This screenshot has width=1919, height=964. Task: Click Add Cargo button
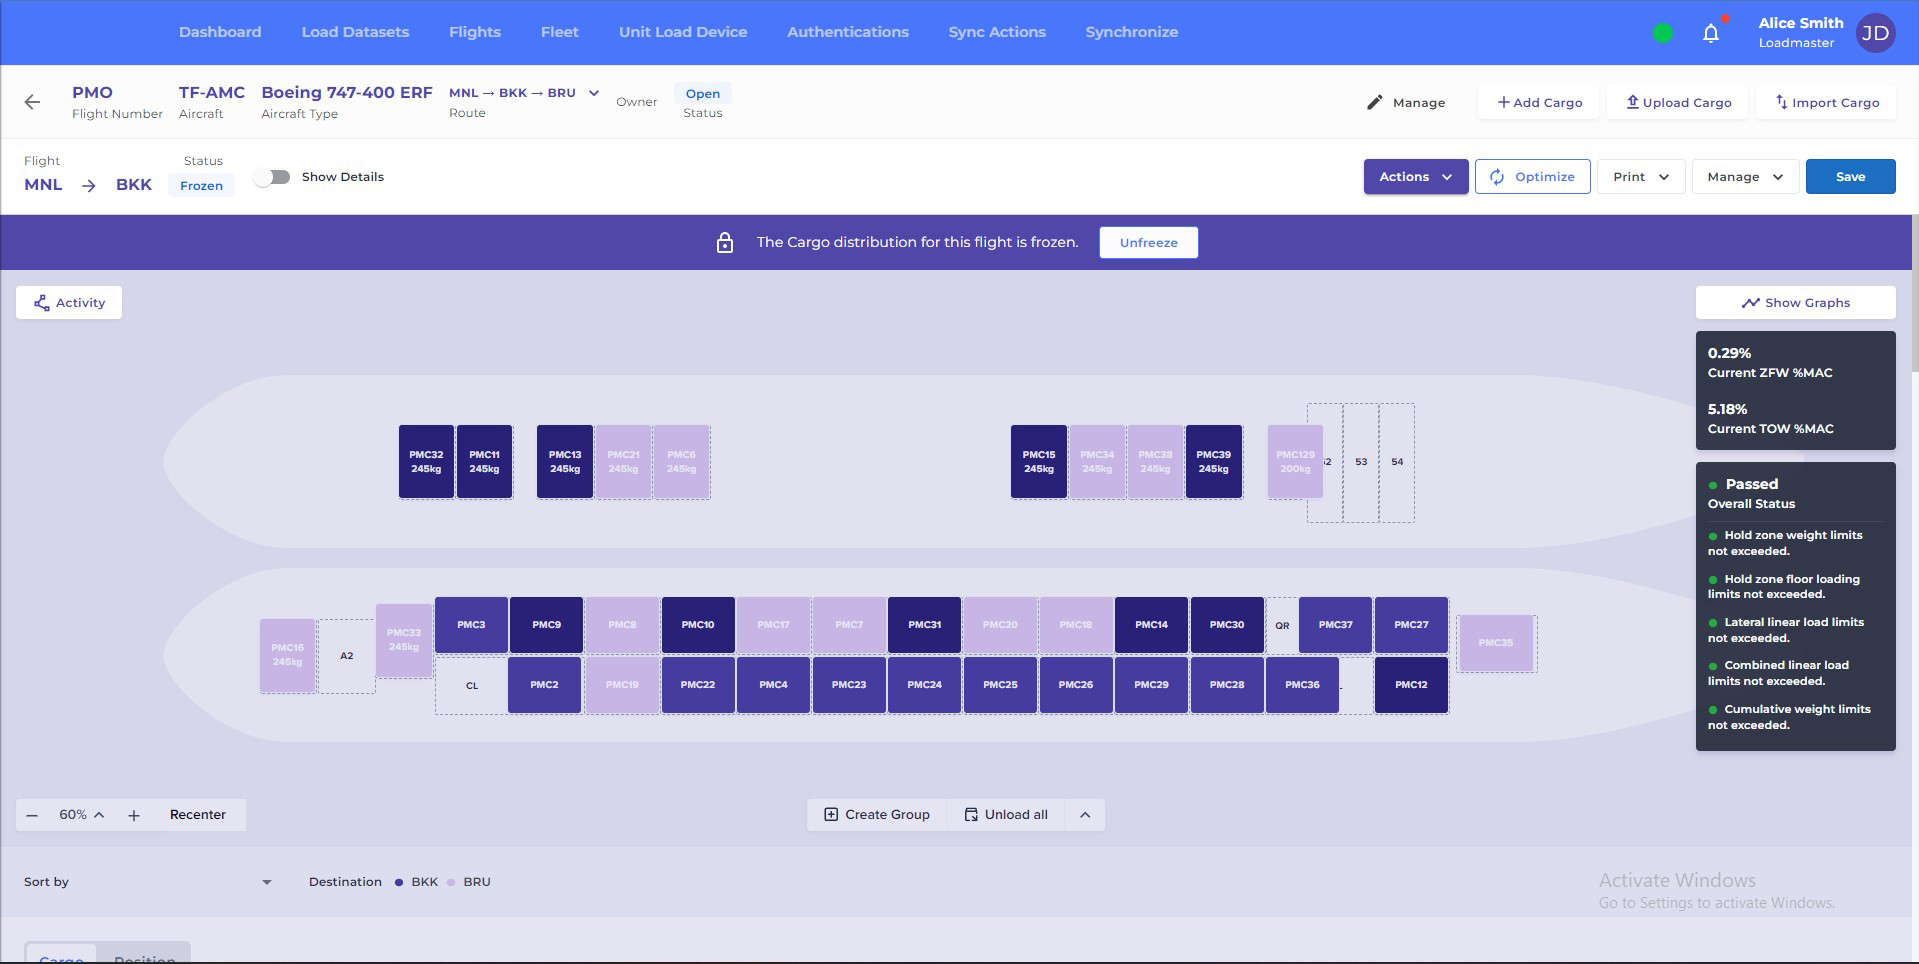(x=1539, y=102)
